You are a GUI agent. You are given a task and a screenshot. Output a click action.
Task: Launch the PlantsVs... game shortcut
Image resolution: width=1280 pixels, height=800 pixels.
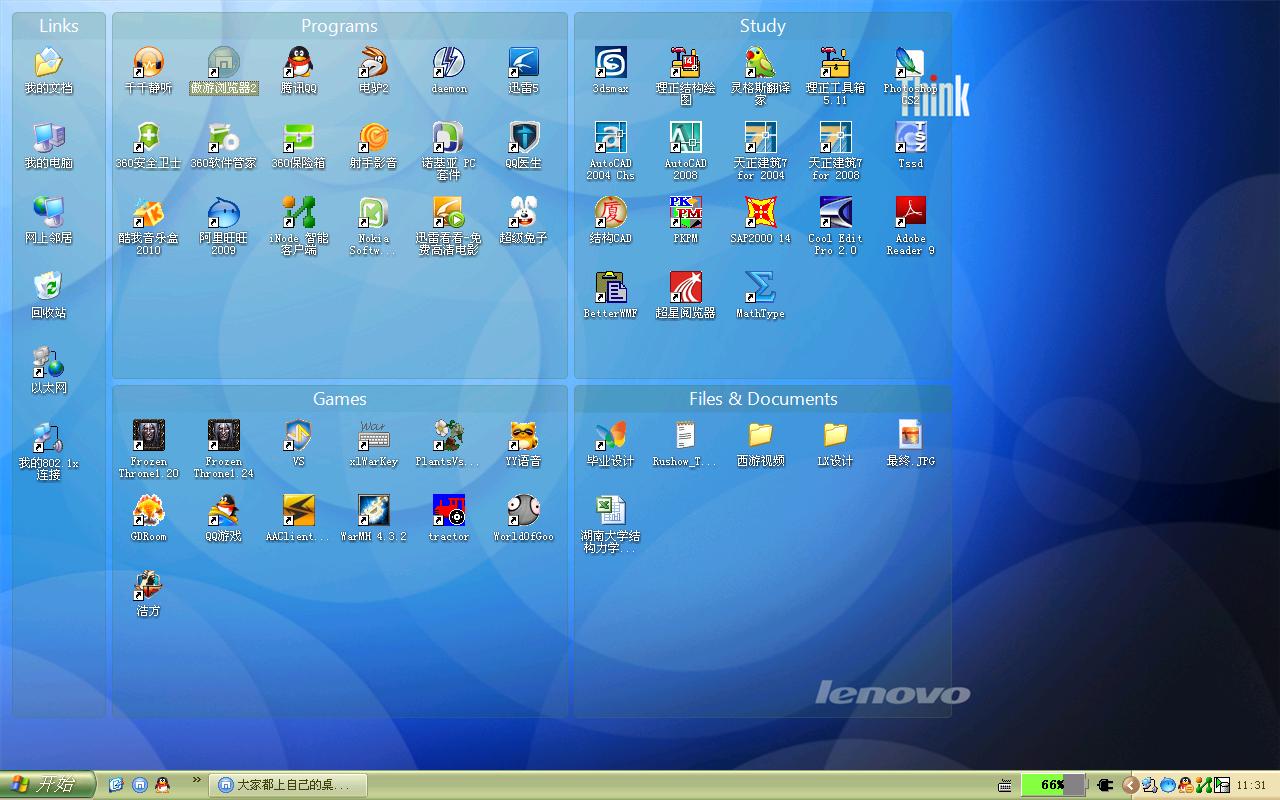click(x=448, y=443)
